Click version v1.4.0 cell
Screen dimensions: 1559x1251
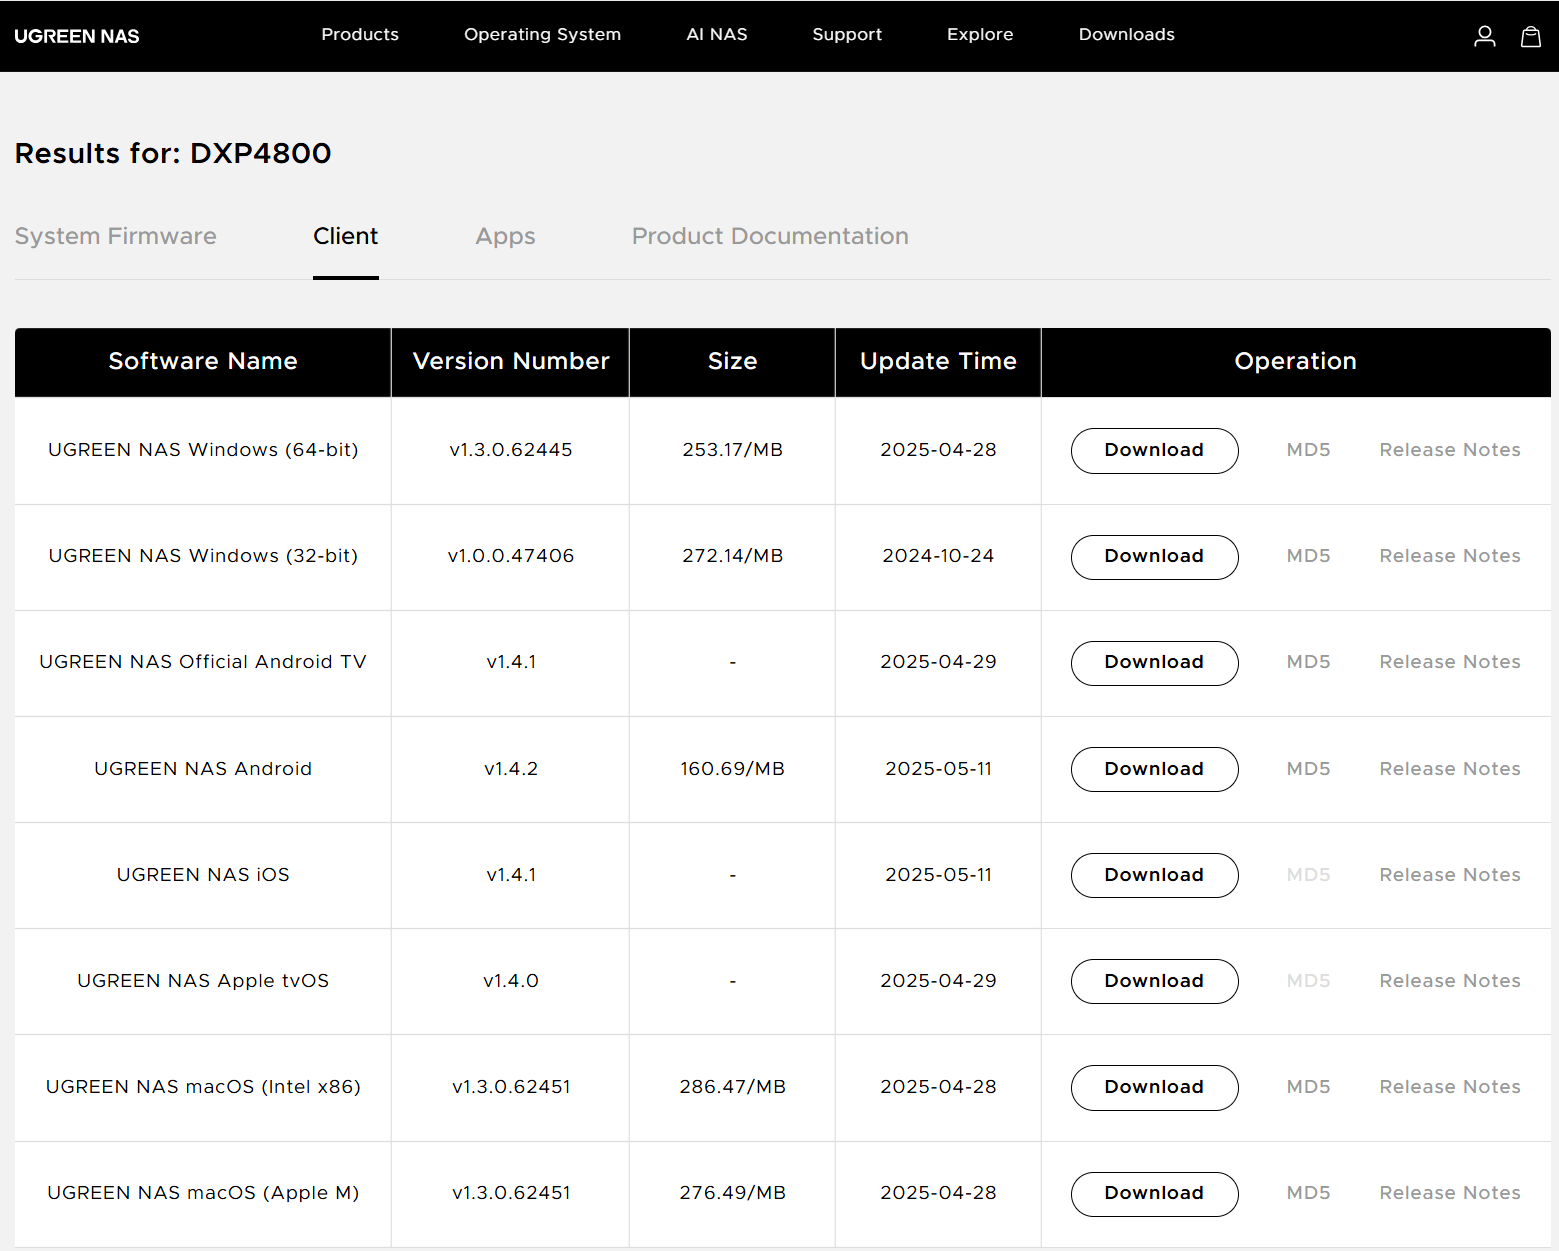pyautogui.click(x=511, y=981)
